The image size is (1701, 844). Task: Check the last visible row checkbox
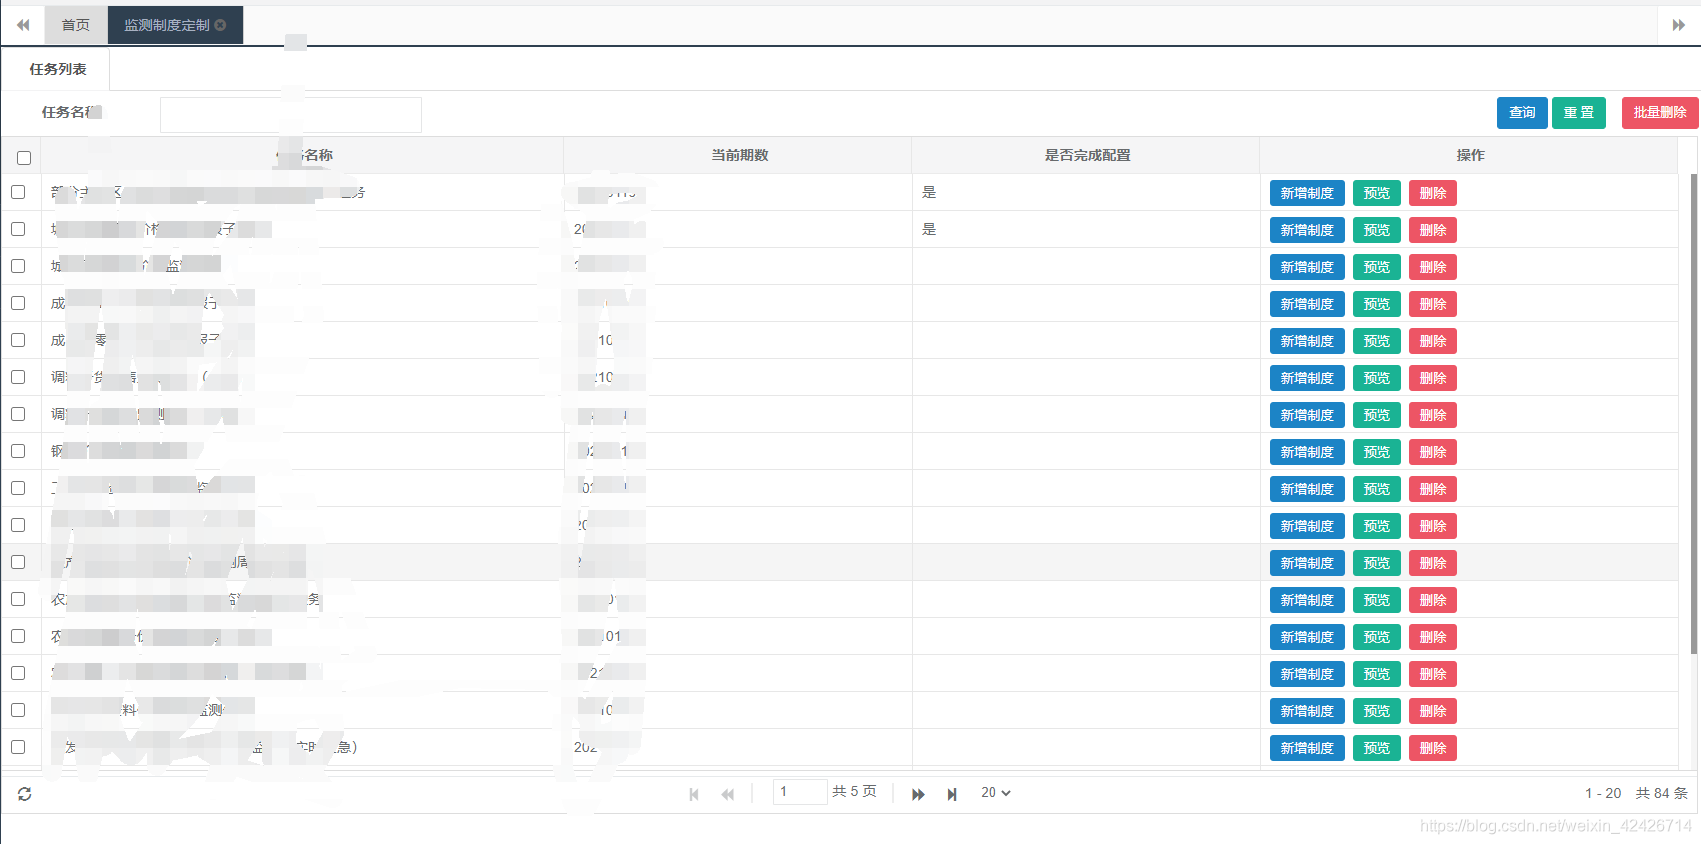click(18, 747)
